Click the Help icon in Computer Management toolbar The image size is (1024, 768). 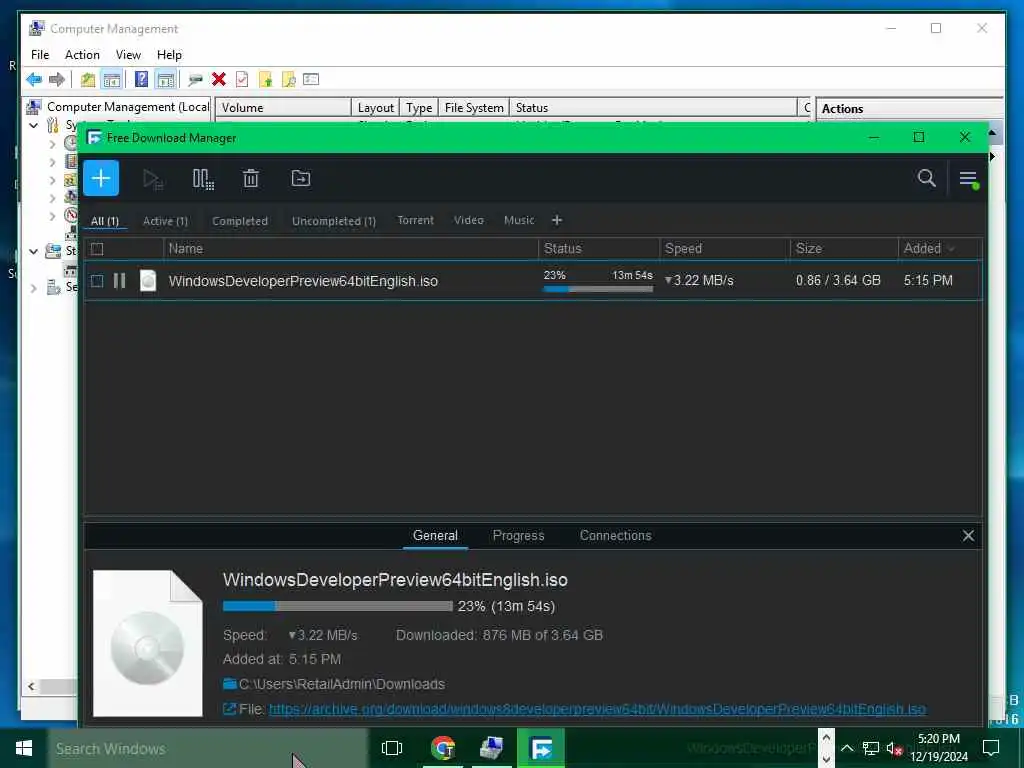click(141, 80)
